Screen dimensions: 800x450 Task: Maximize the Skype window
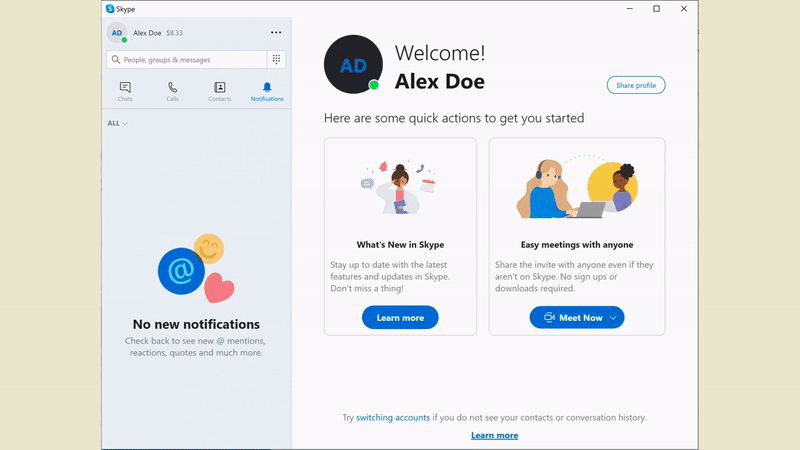657,9
